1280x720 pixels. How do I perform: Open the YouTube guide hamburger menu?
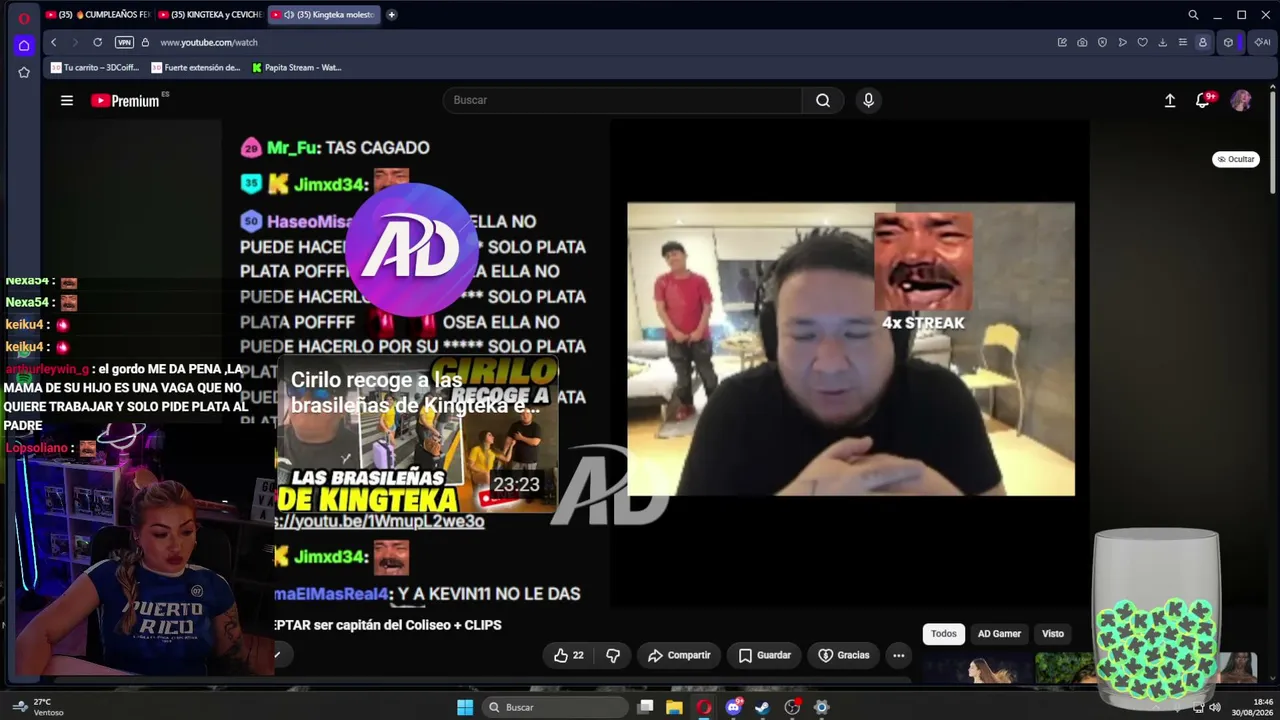tap(67, 100)
